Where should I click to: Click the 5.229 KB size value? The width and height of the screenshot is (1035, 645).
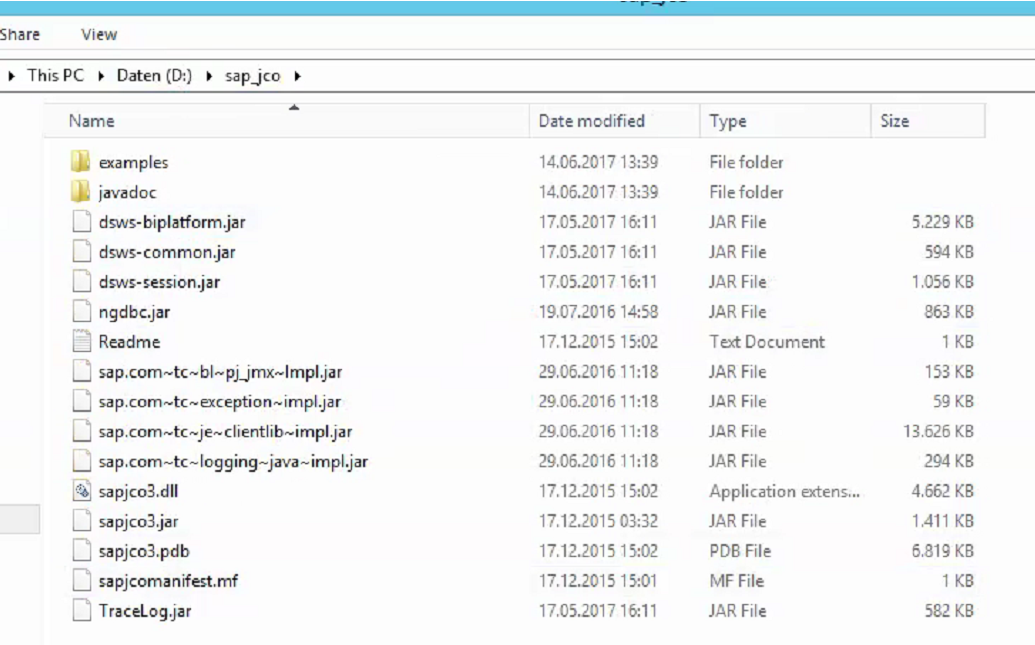pyautogui.click(x=943, y=222)
